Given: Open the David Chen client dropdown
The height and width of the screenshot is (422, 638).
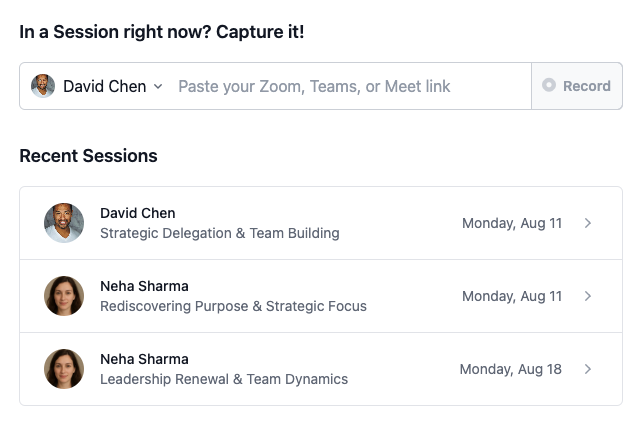Looking at the screenshot, I should (x=97, y=86).
